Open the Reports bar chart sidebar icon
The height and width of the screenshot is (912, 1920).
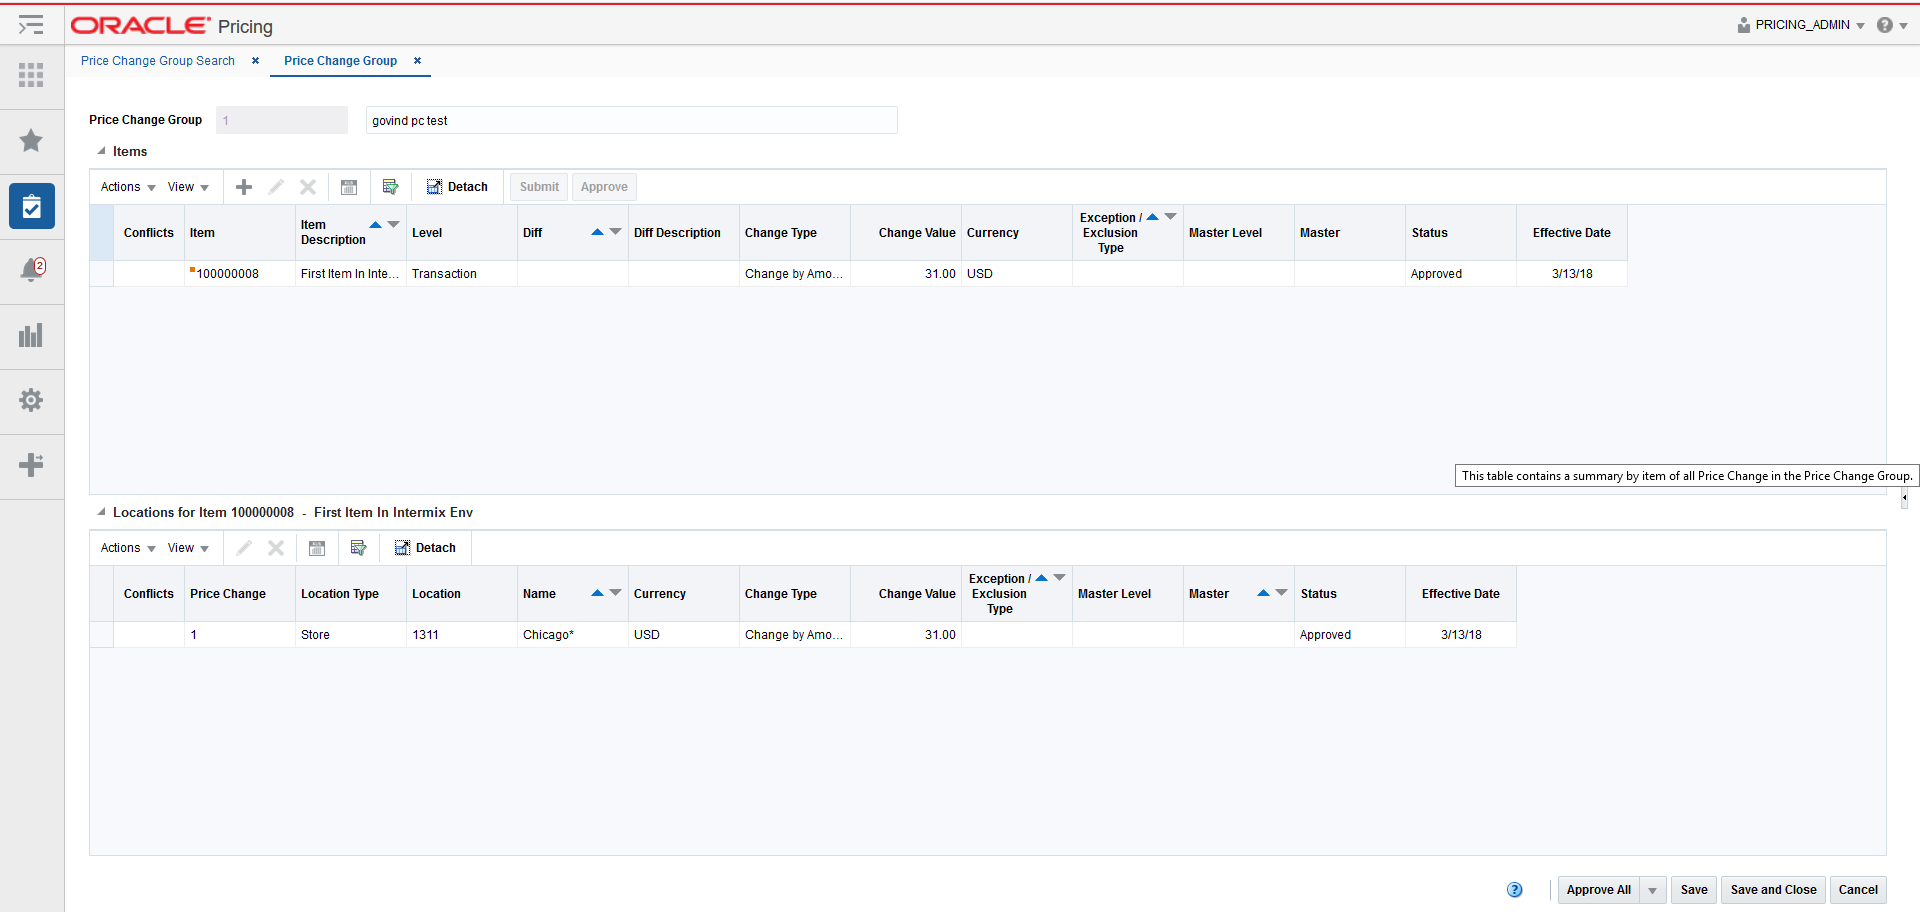[x=31, y=336]
